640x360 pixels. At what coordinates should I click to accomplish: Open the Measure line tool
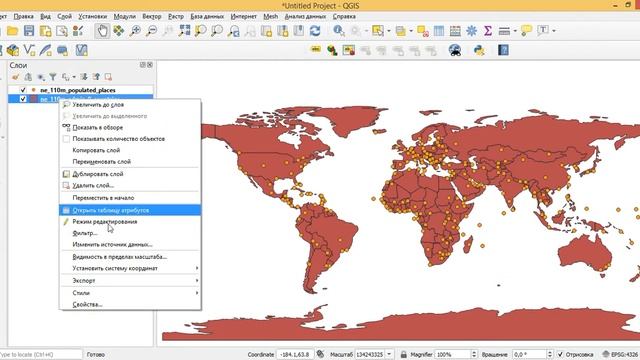tap(504, 31)
